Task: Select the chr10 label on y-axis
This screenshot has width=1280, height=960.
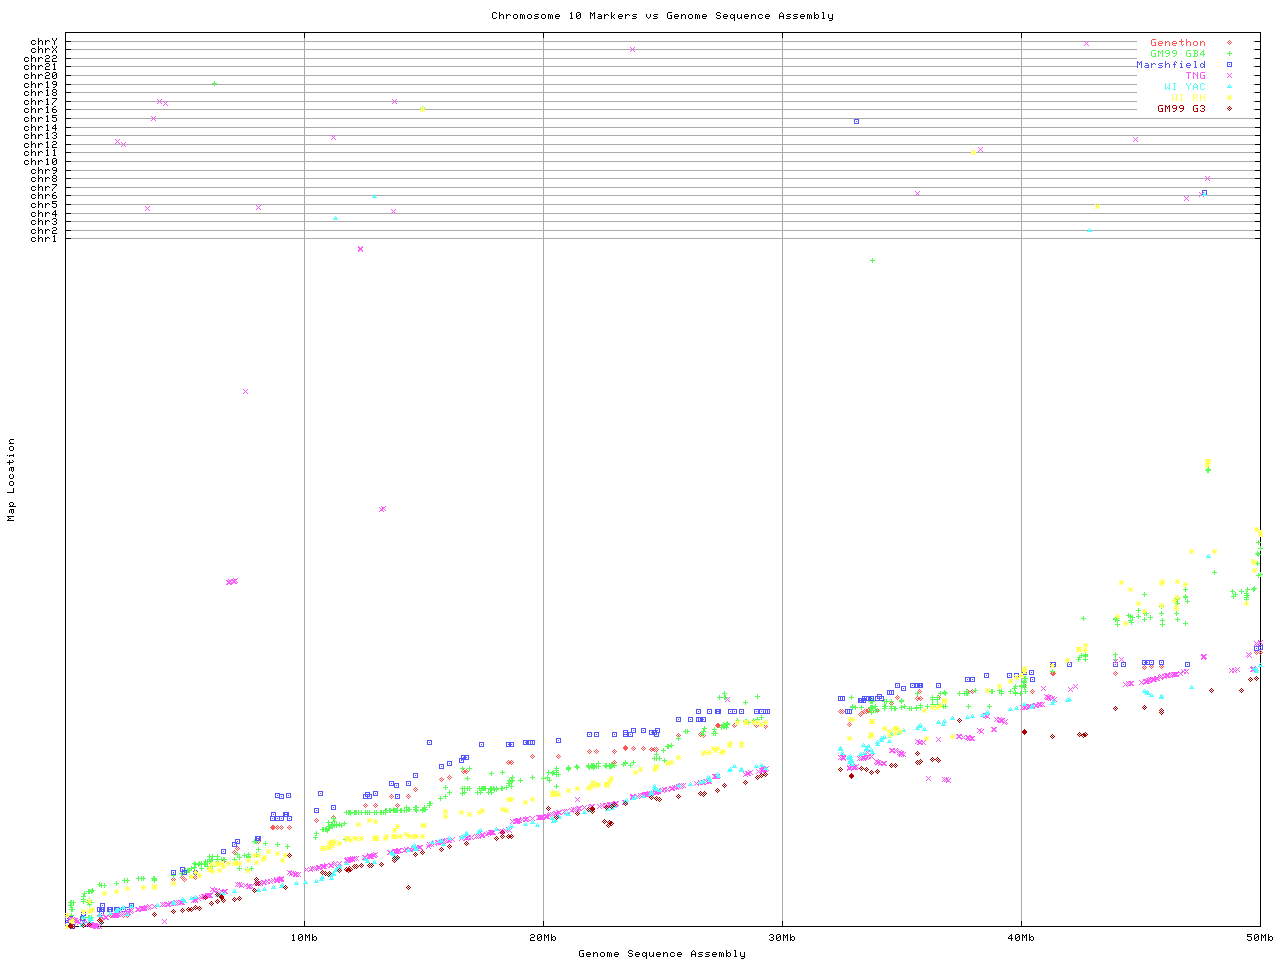Action: click(41, 162)
